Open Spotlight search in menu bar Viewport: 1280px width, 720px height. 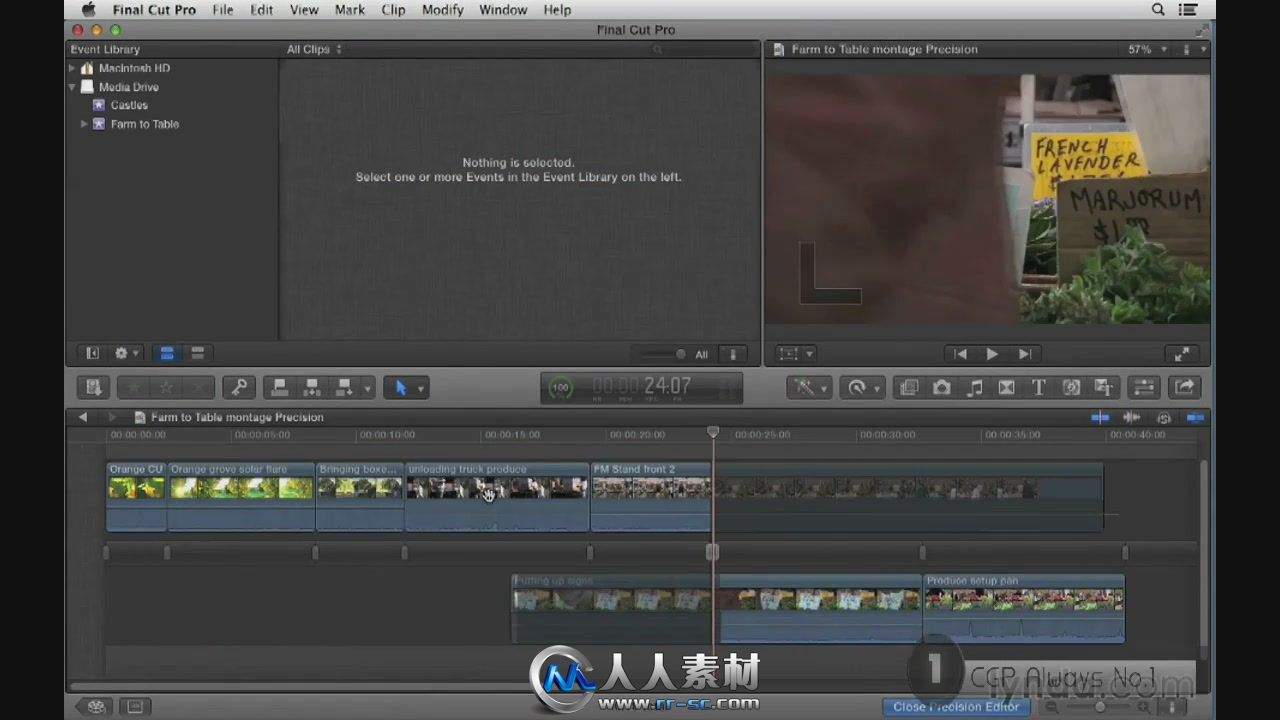coord(1158,10)
